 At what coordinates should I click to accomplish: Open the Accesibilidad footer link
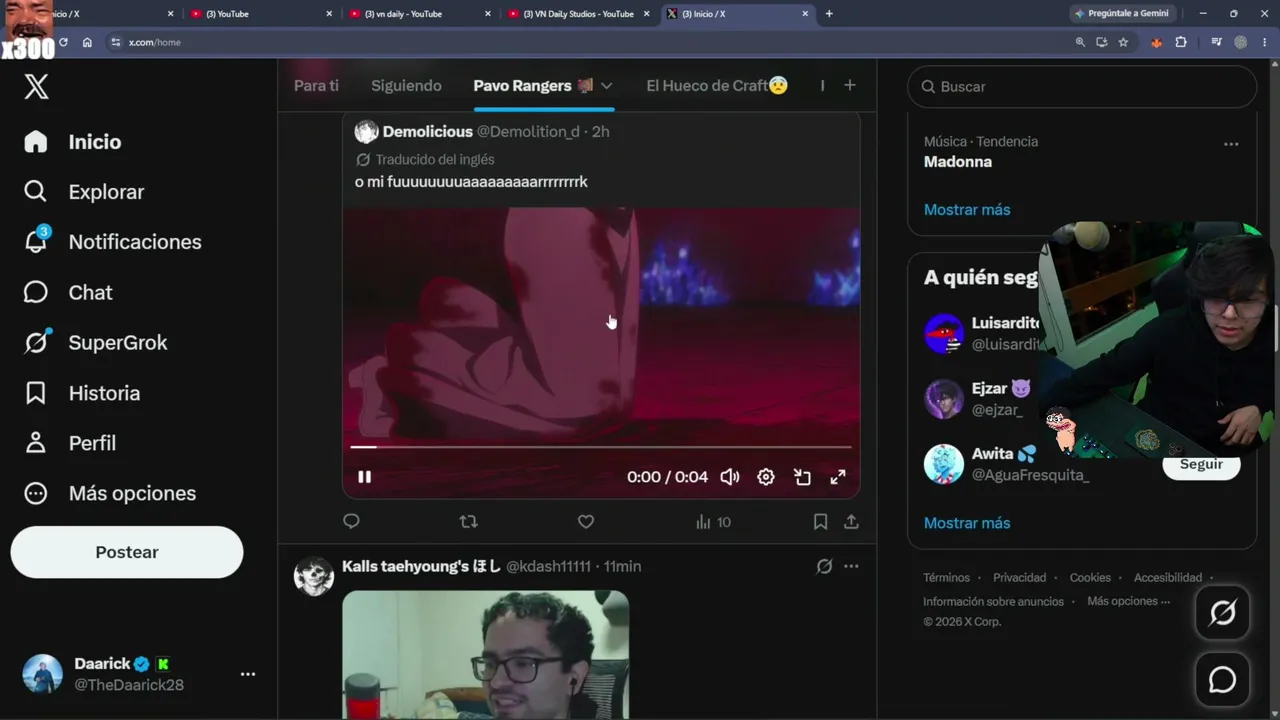[x=1168, y=577]
